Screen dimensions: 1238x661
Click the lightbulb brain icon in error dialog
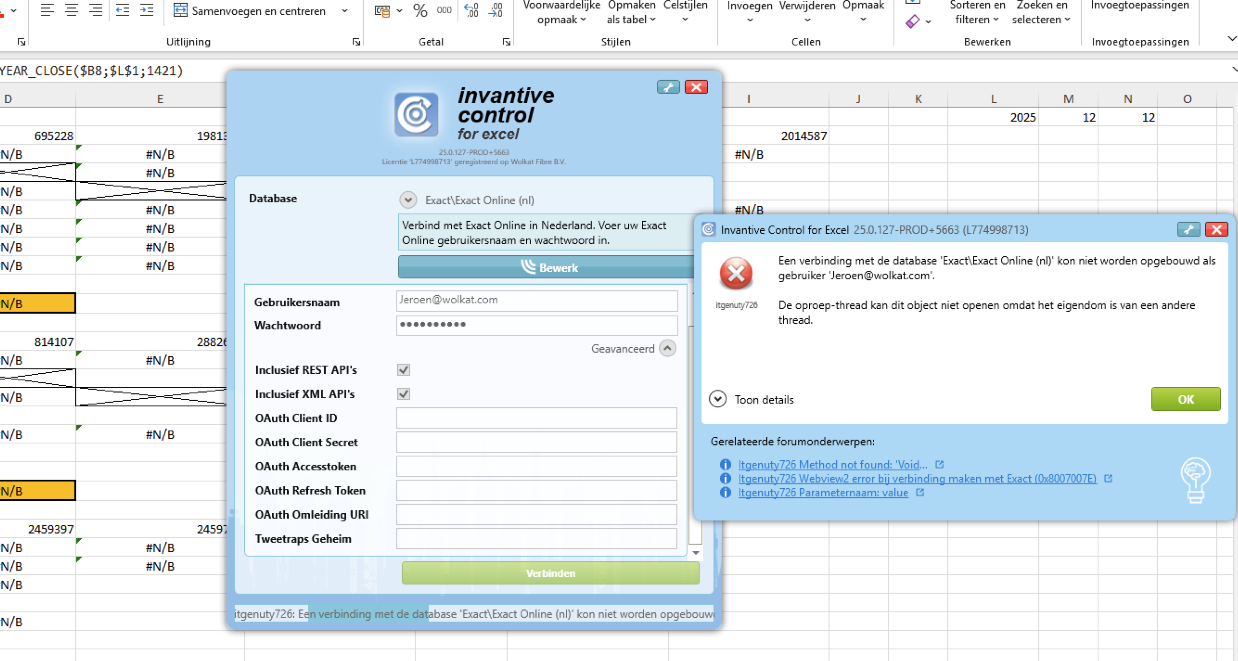coord(1195,478)
